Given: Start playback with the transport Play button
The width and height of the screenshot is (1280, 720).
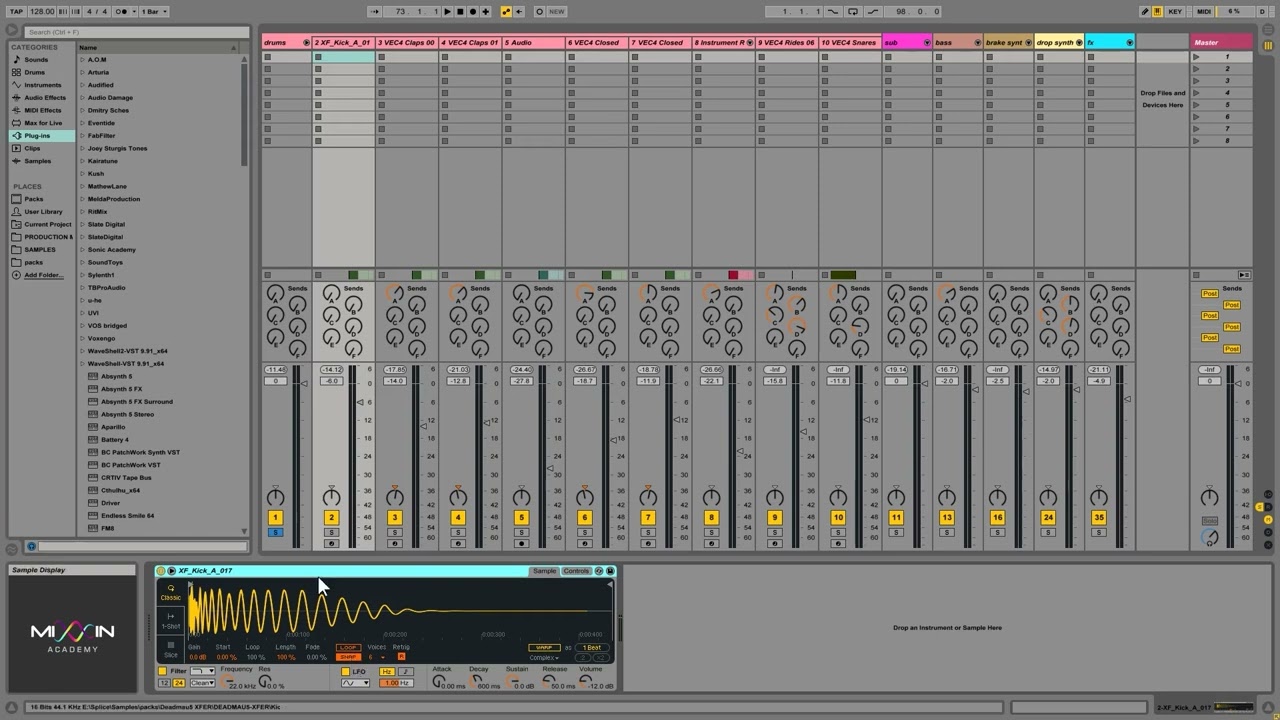Looking at the screenshot, I should pyautogui.click(x=448, y=11).
